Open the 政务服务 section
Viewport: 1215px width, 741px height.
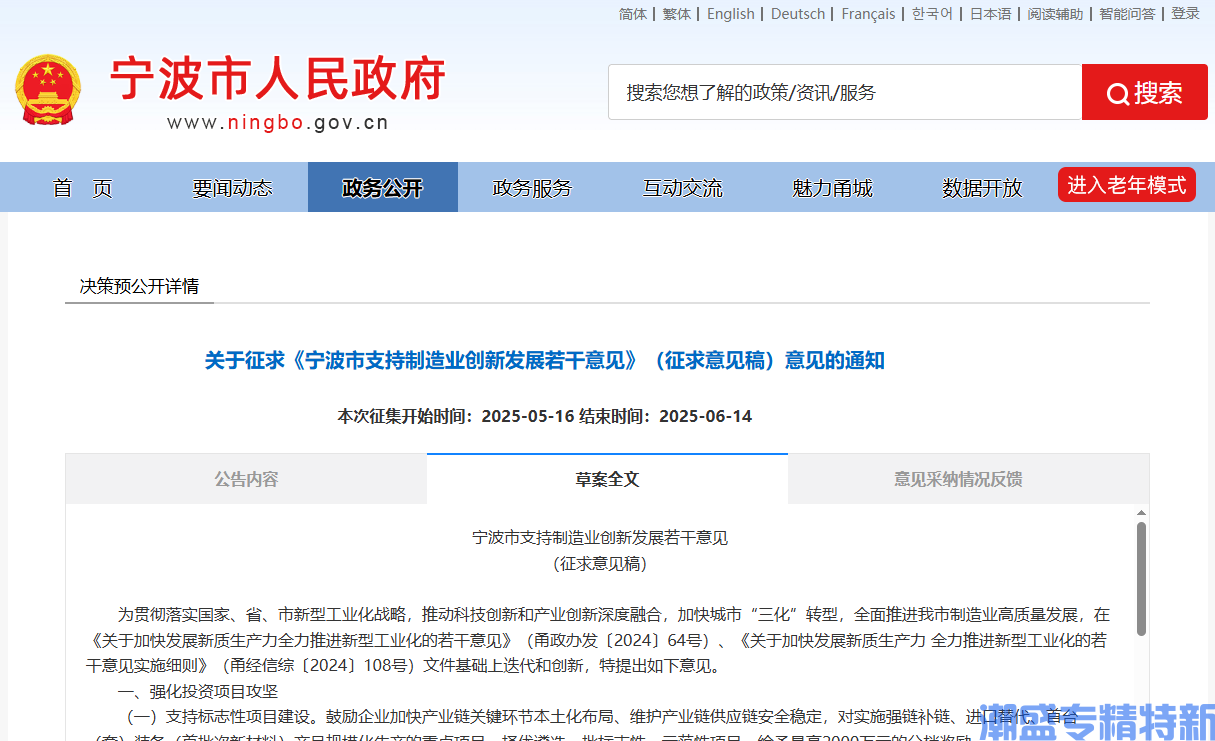pyautogui.click(x=530, y=187)
